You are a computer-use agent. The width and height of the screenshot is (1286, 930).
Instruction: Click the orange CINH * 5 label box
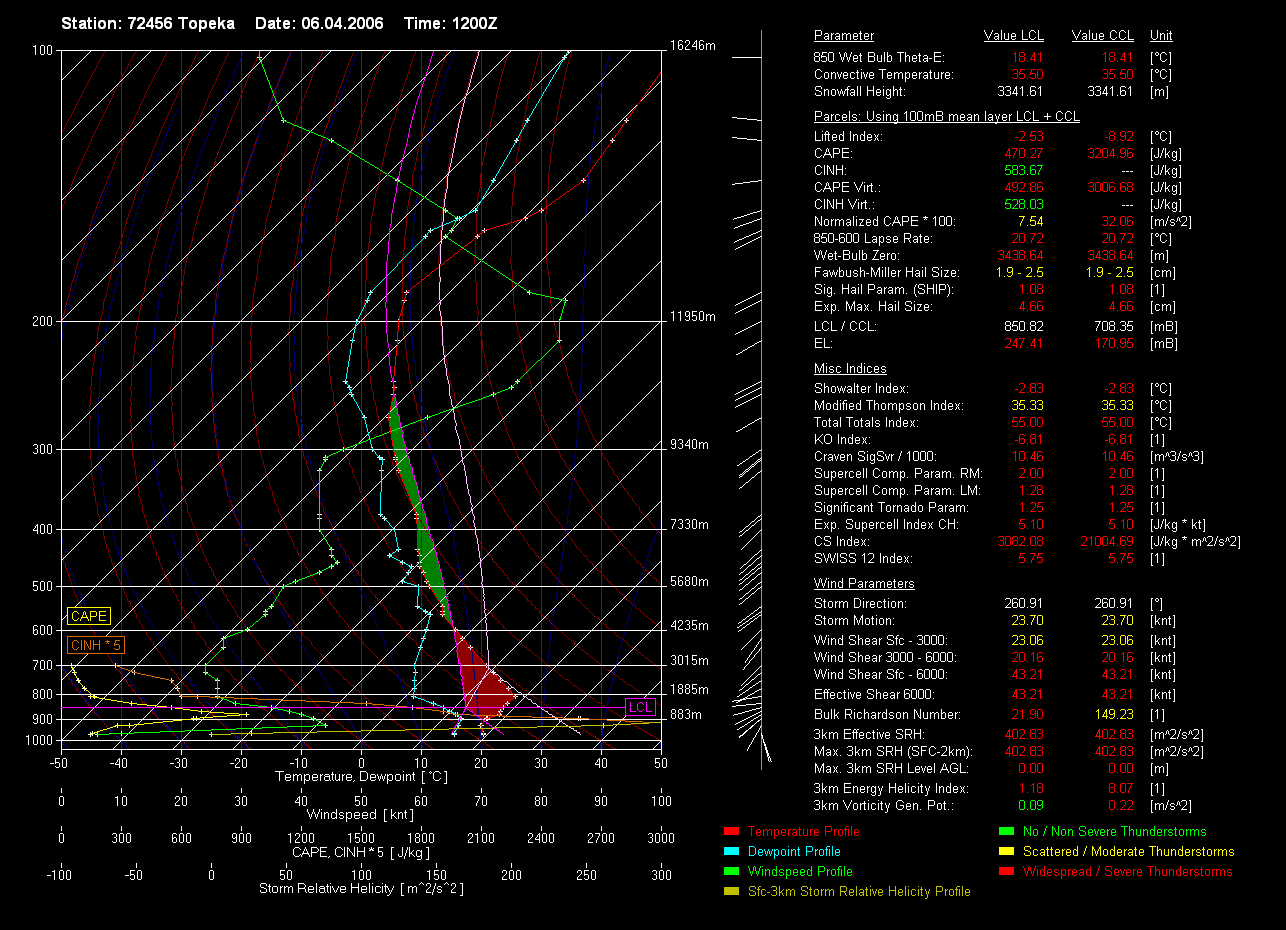[x=96, y=645]
